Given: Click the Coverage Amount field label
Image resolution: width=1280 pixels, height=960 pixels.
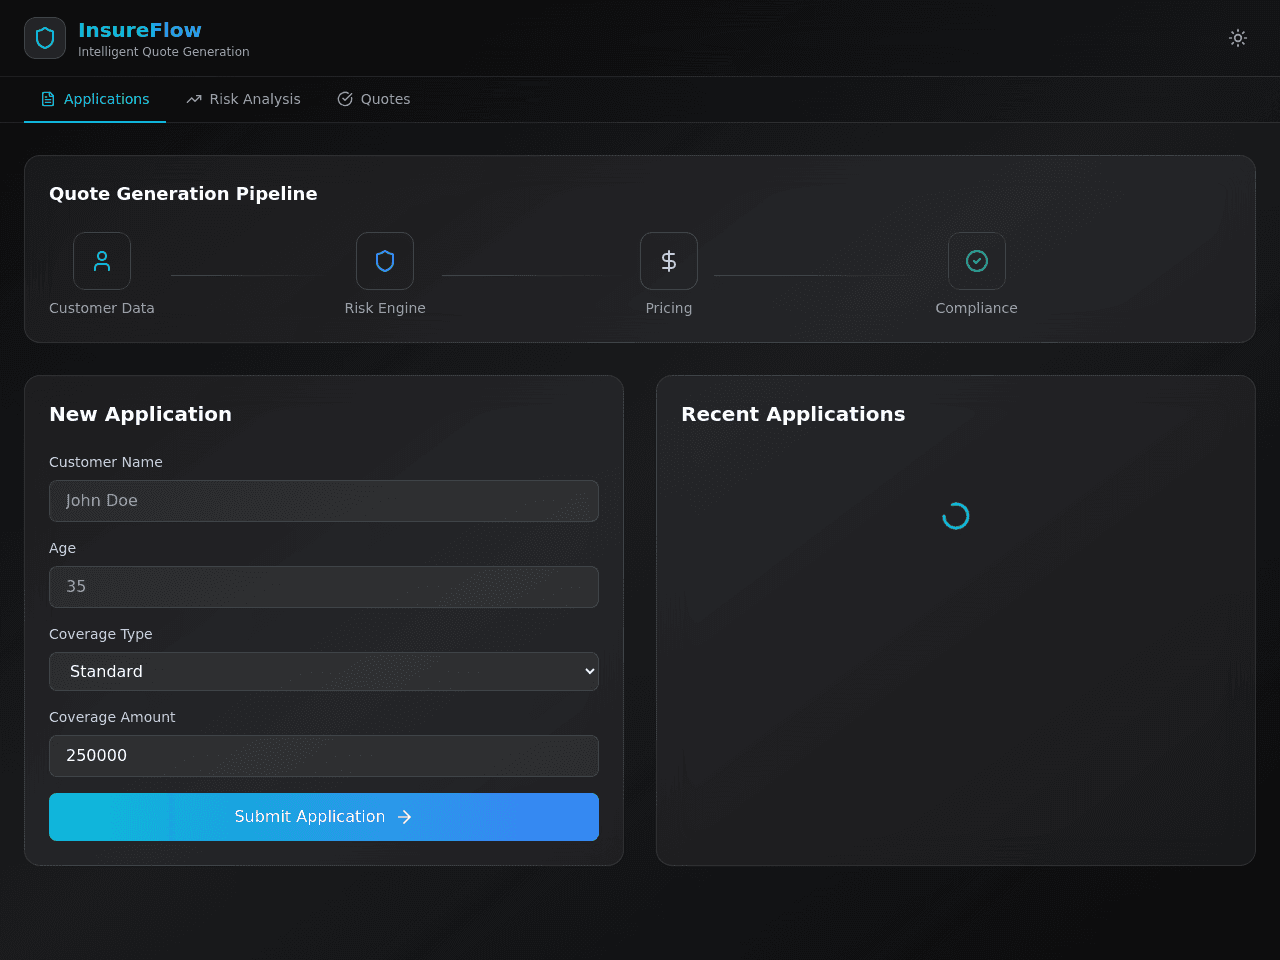Looking at the screenshot, I should point(112,717).
